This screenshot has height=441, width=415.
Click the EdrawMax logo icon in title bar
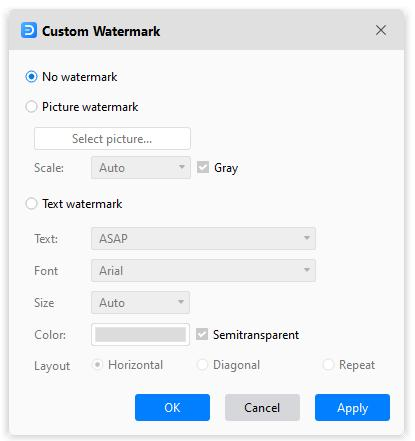[x=29, y=31]
